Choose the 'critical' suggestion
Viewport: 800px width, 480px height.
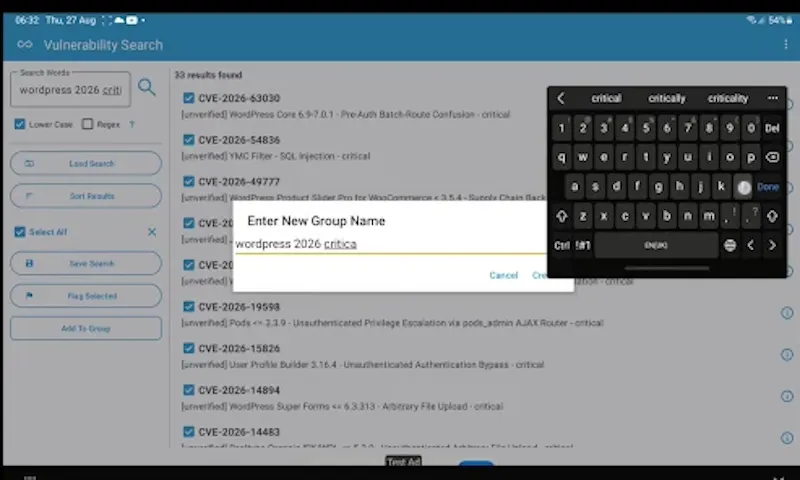point(606,98)
